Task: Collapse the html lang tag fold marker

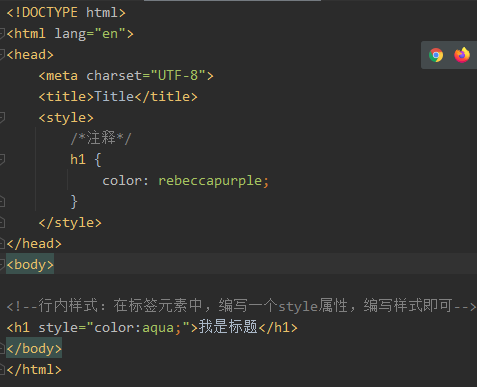Action: tap(2, 33)
